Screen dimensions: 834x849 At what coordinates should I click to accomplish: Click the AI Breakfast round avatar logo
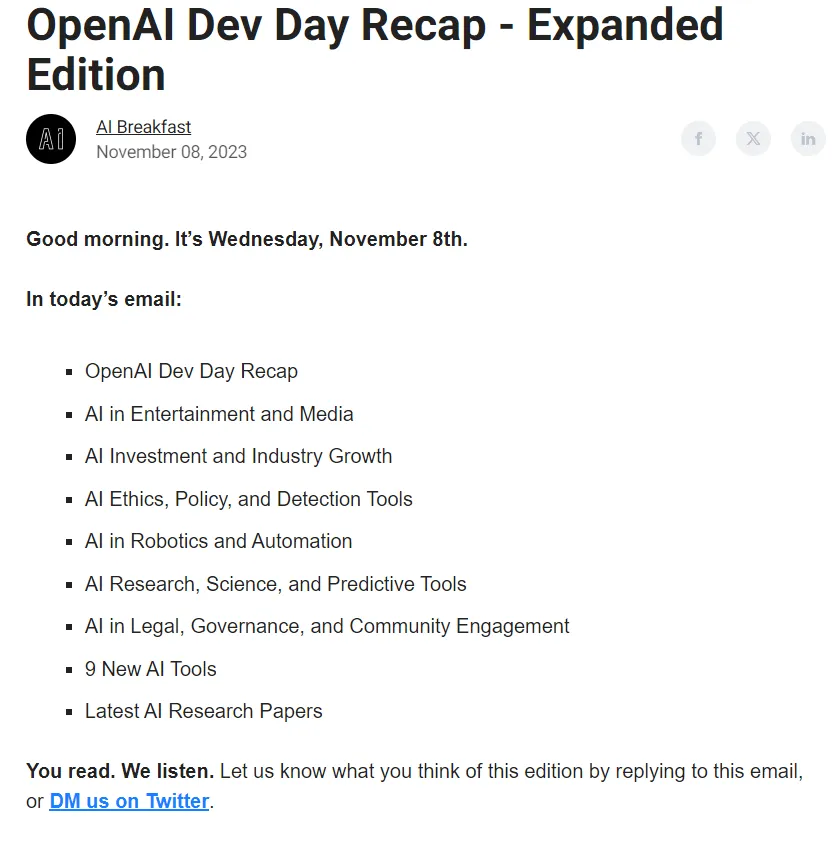tap(51, 139)
